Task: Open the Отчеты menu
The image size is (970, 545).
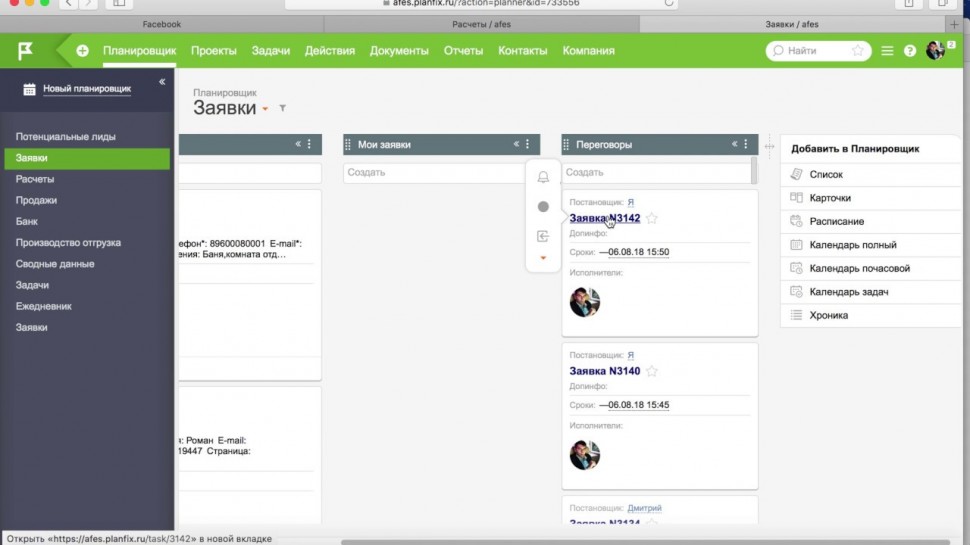Action: pos(463,51)
